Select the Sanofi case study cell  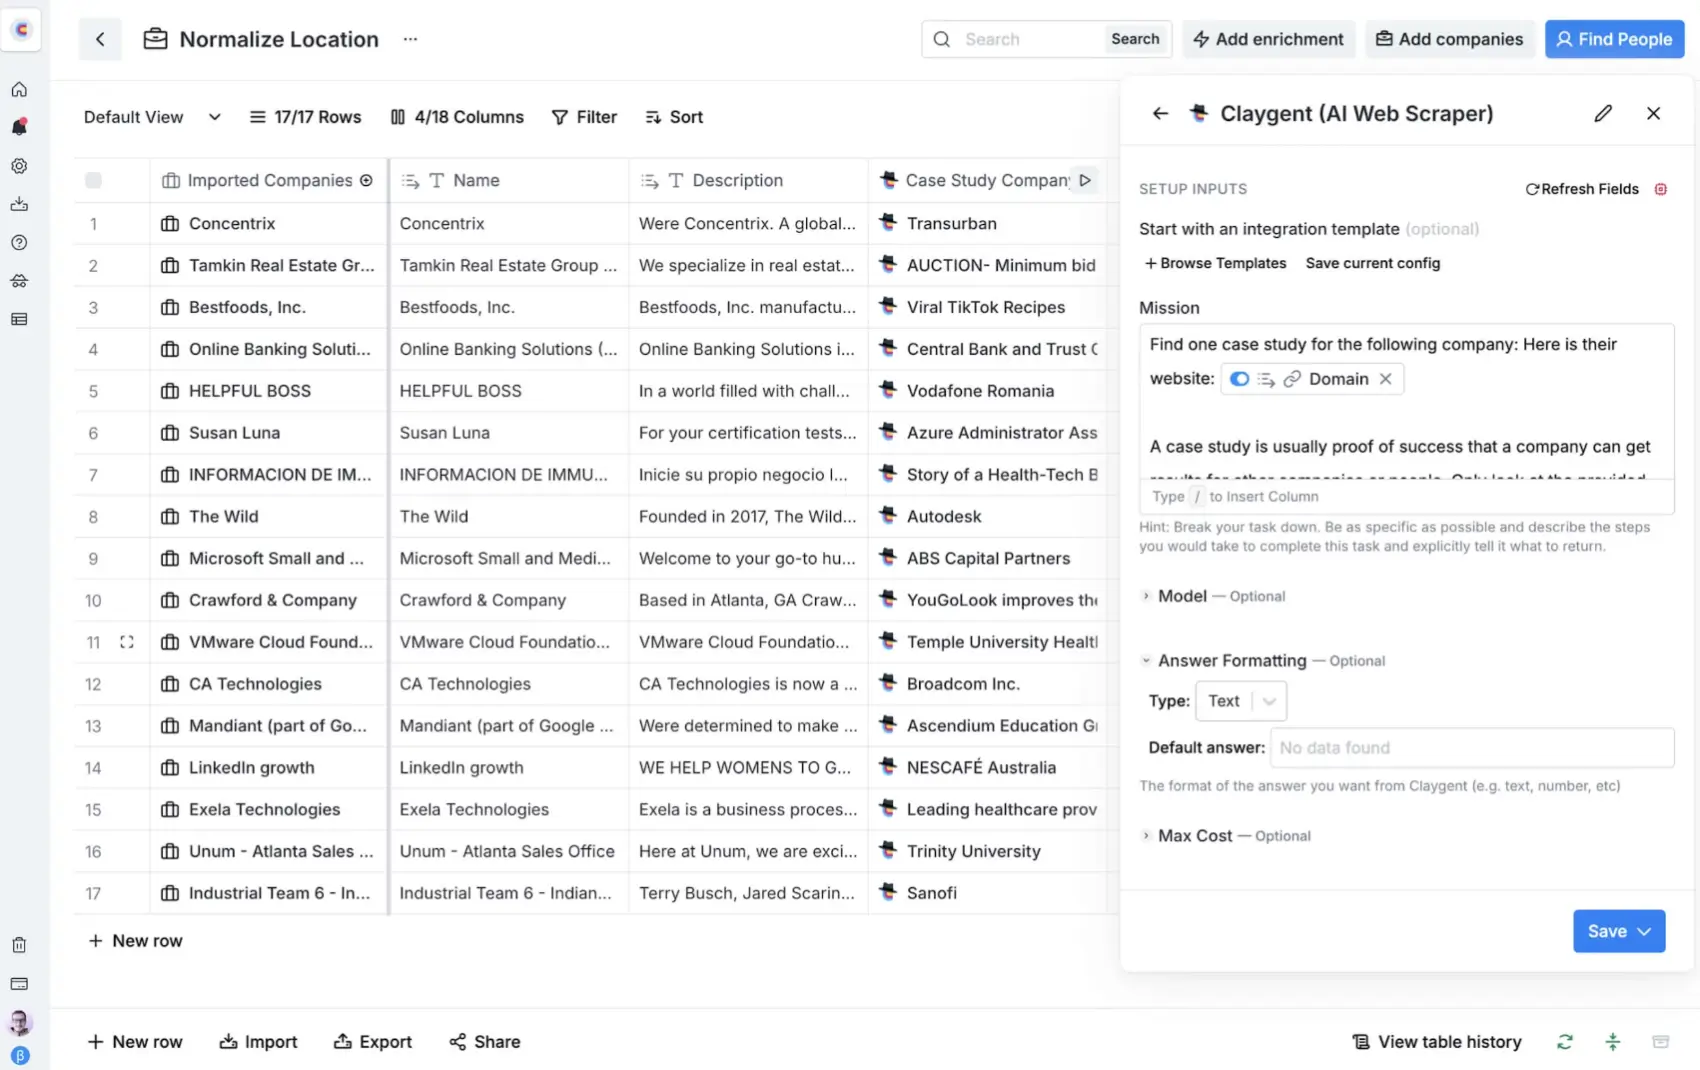pyautogui.click(x=987, y=893)
